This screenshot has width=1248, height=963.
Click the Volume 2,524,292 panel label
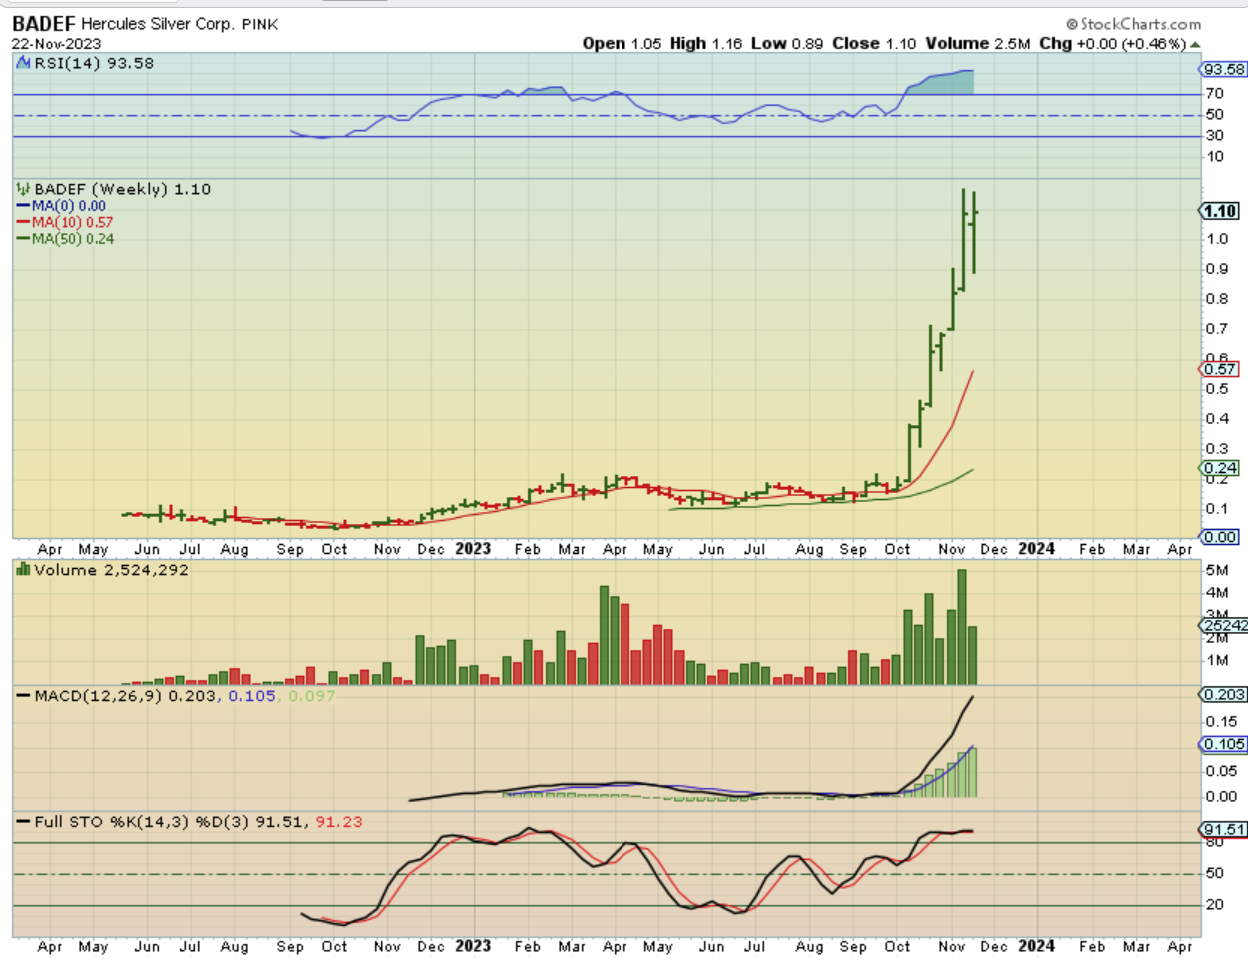(x=111, y=570)
